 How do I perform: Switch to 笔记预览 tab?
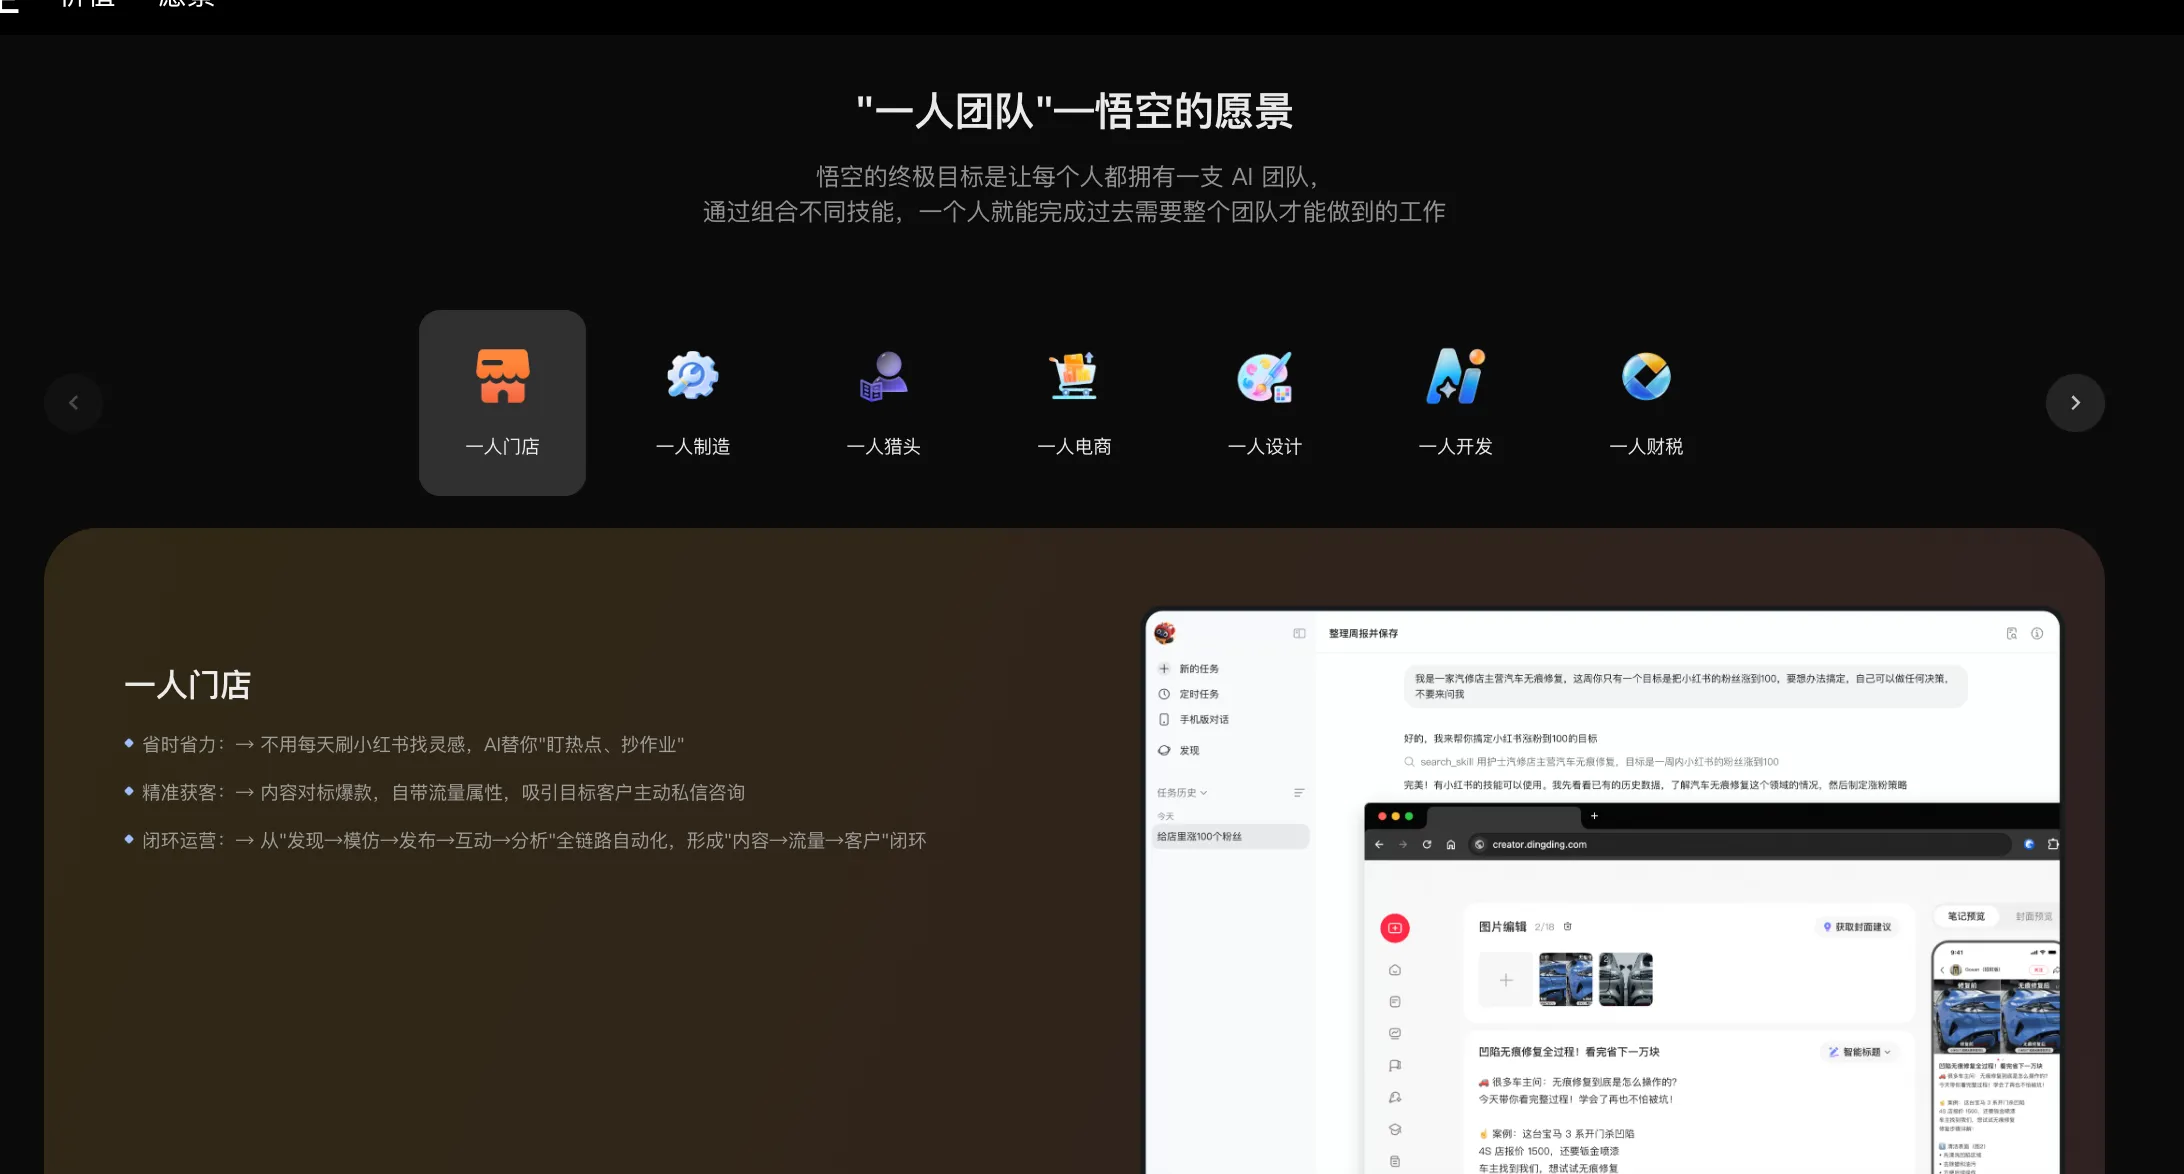[x=1966, y=916]
